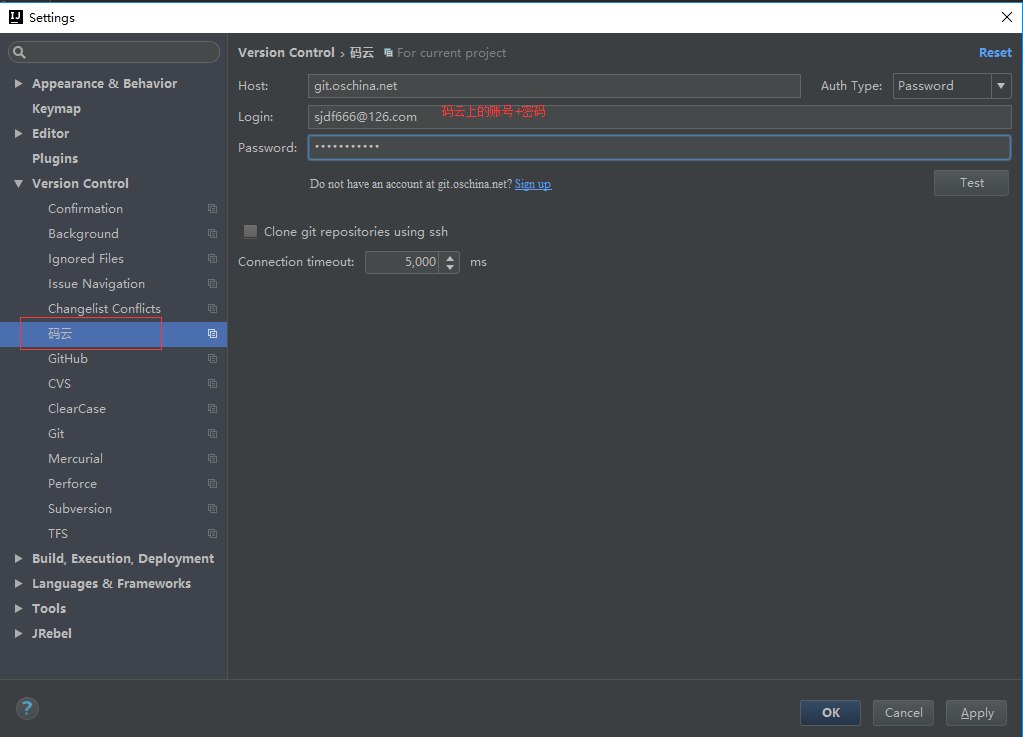The width and height of the screenshot is (1023, 737).
Task: Click the project-level icon beside Confirmation
Action: (x=212, y=209)
